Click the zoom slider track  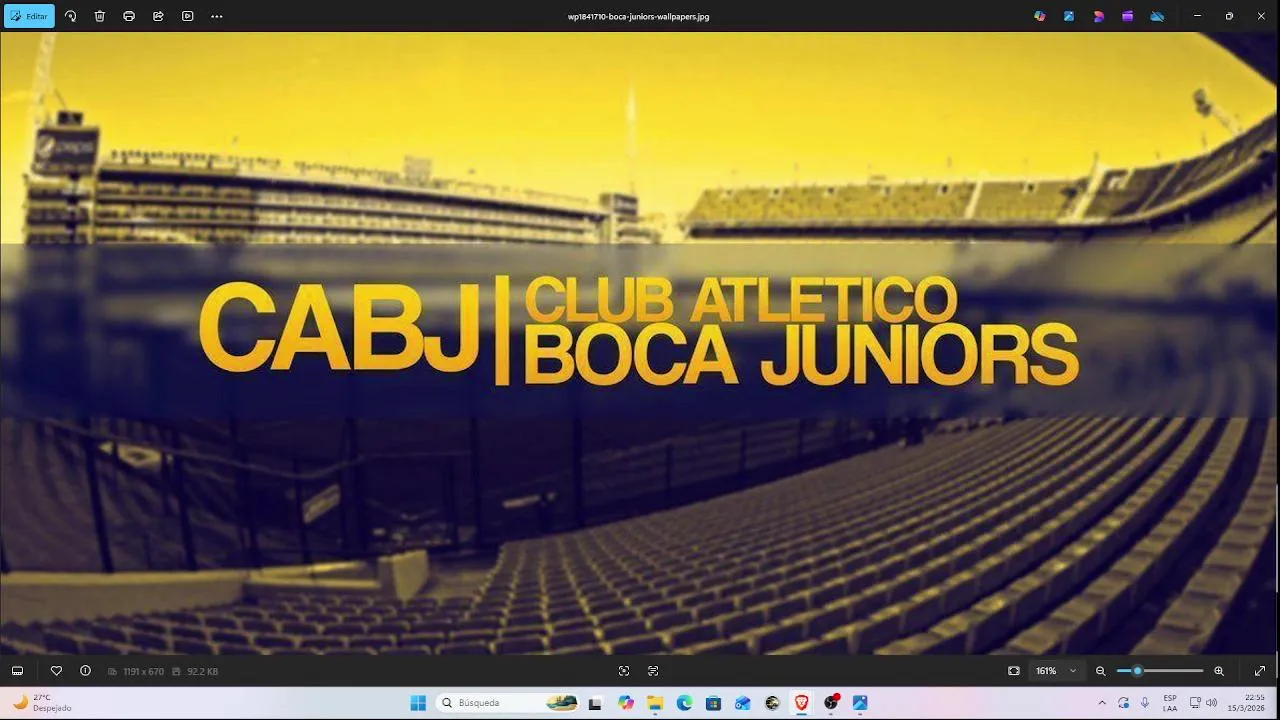[x=1160, y=671]
